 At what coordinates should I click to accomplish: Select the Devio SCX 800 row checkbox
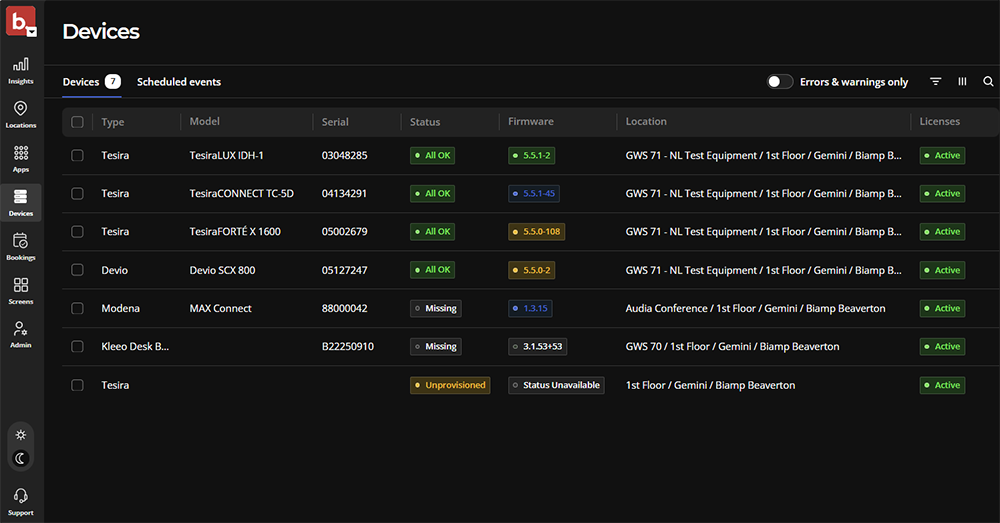(x=77, y=270)
